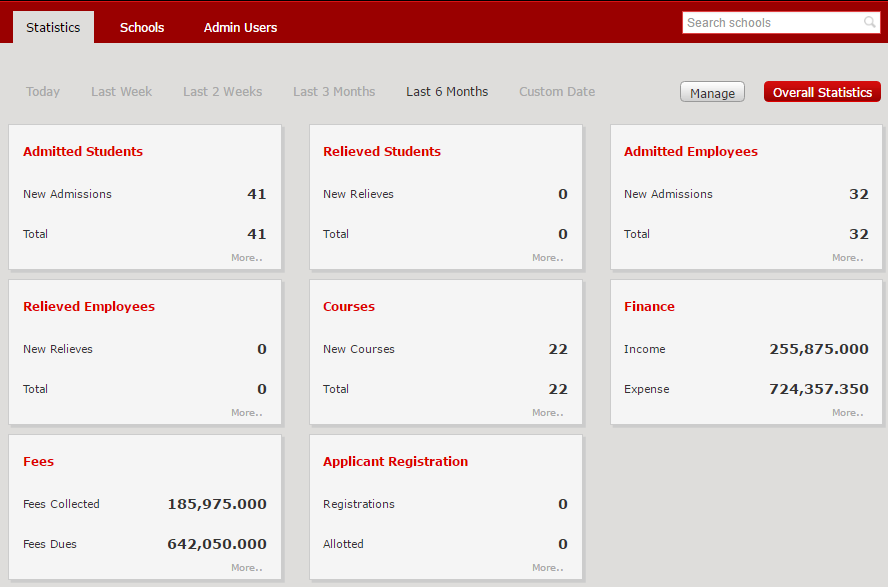The height and width of the screenshot is (587, 888).
Task: View More for Admitted Employees
Action: click(x=847, y=257)
